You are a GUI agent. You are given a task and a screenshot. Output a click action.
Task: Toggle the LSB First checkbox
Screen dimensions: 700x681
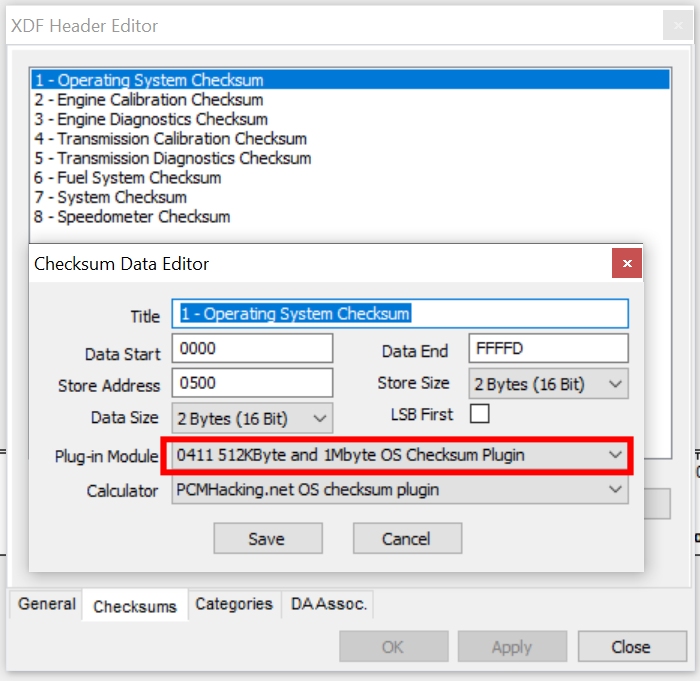pyautogui.click(x=479, y=414)
